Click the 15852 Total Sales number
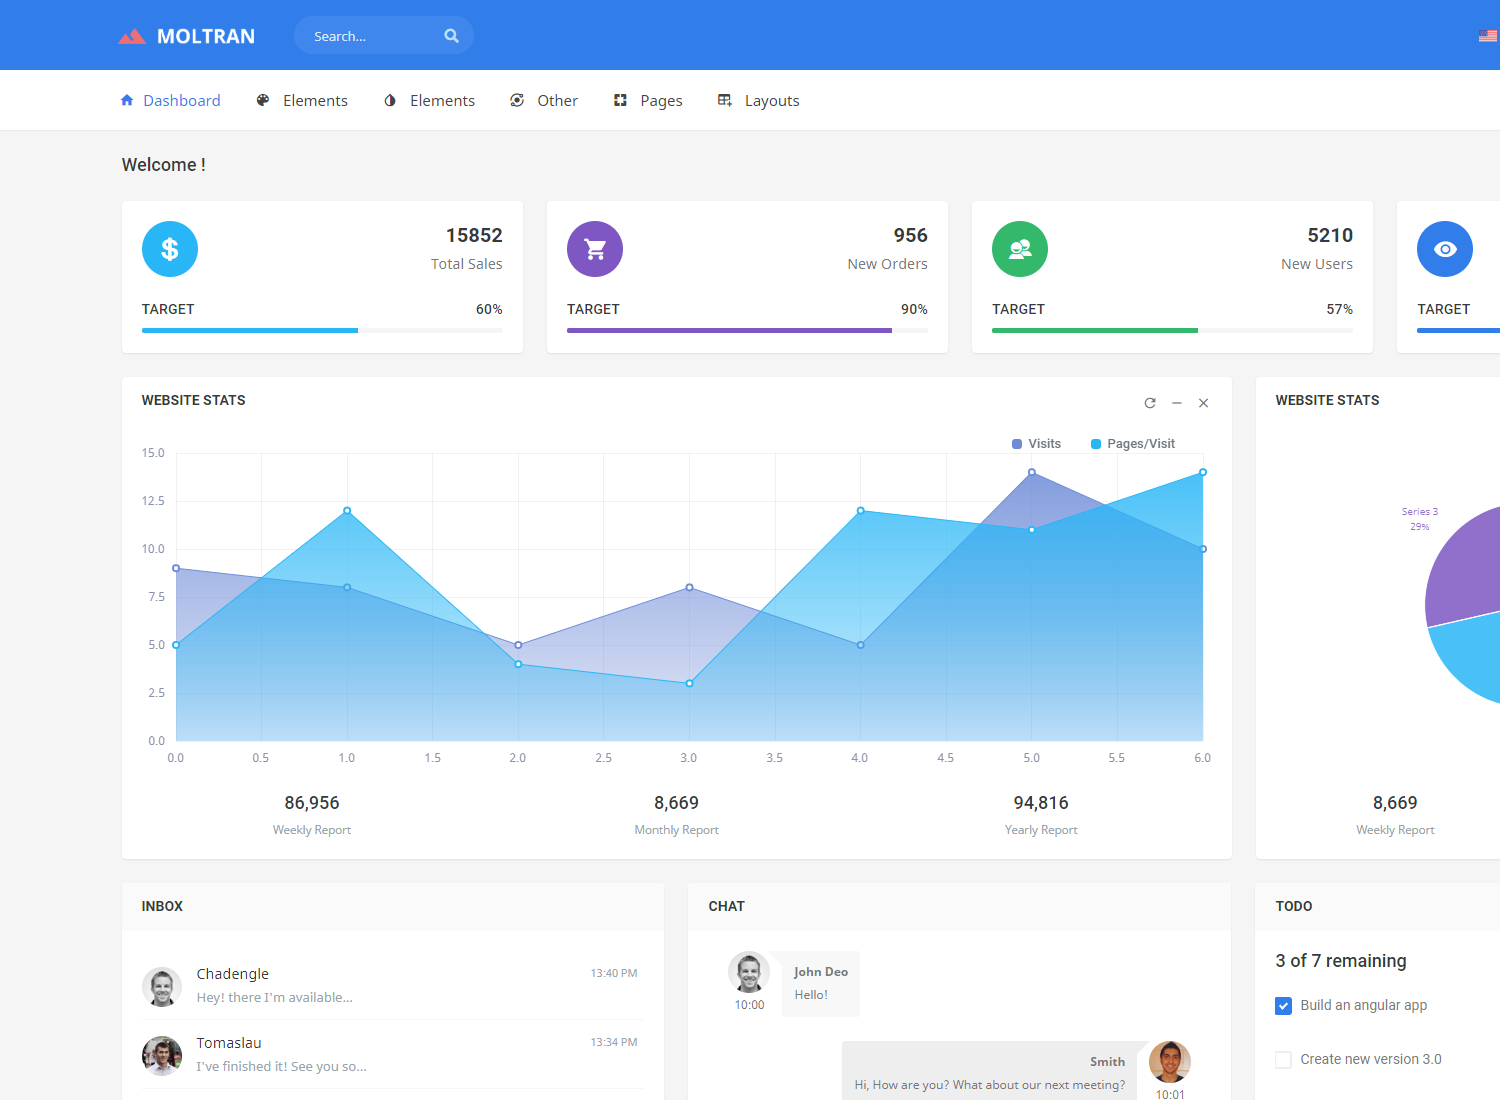This screenshot has height=1100, width=1500. point(474,235)
